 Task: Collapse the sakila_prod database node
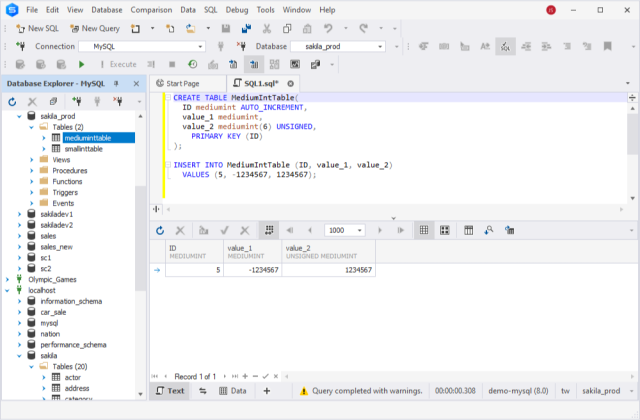click(20, 117)
